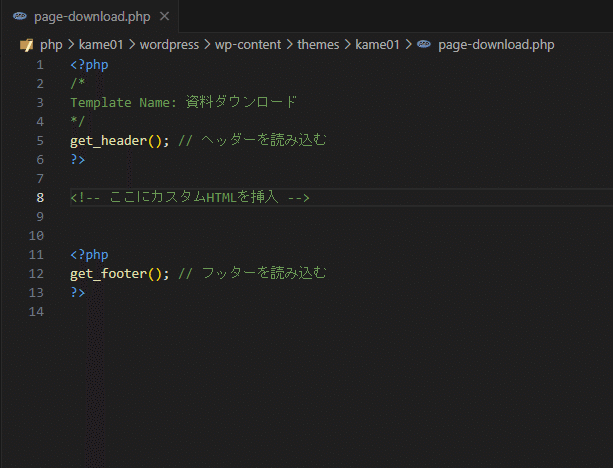Expand the chevron after wp-content breadcrumb

[x=289, y=45]
